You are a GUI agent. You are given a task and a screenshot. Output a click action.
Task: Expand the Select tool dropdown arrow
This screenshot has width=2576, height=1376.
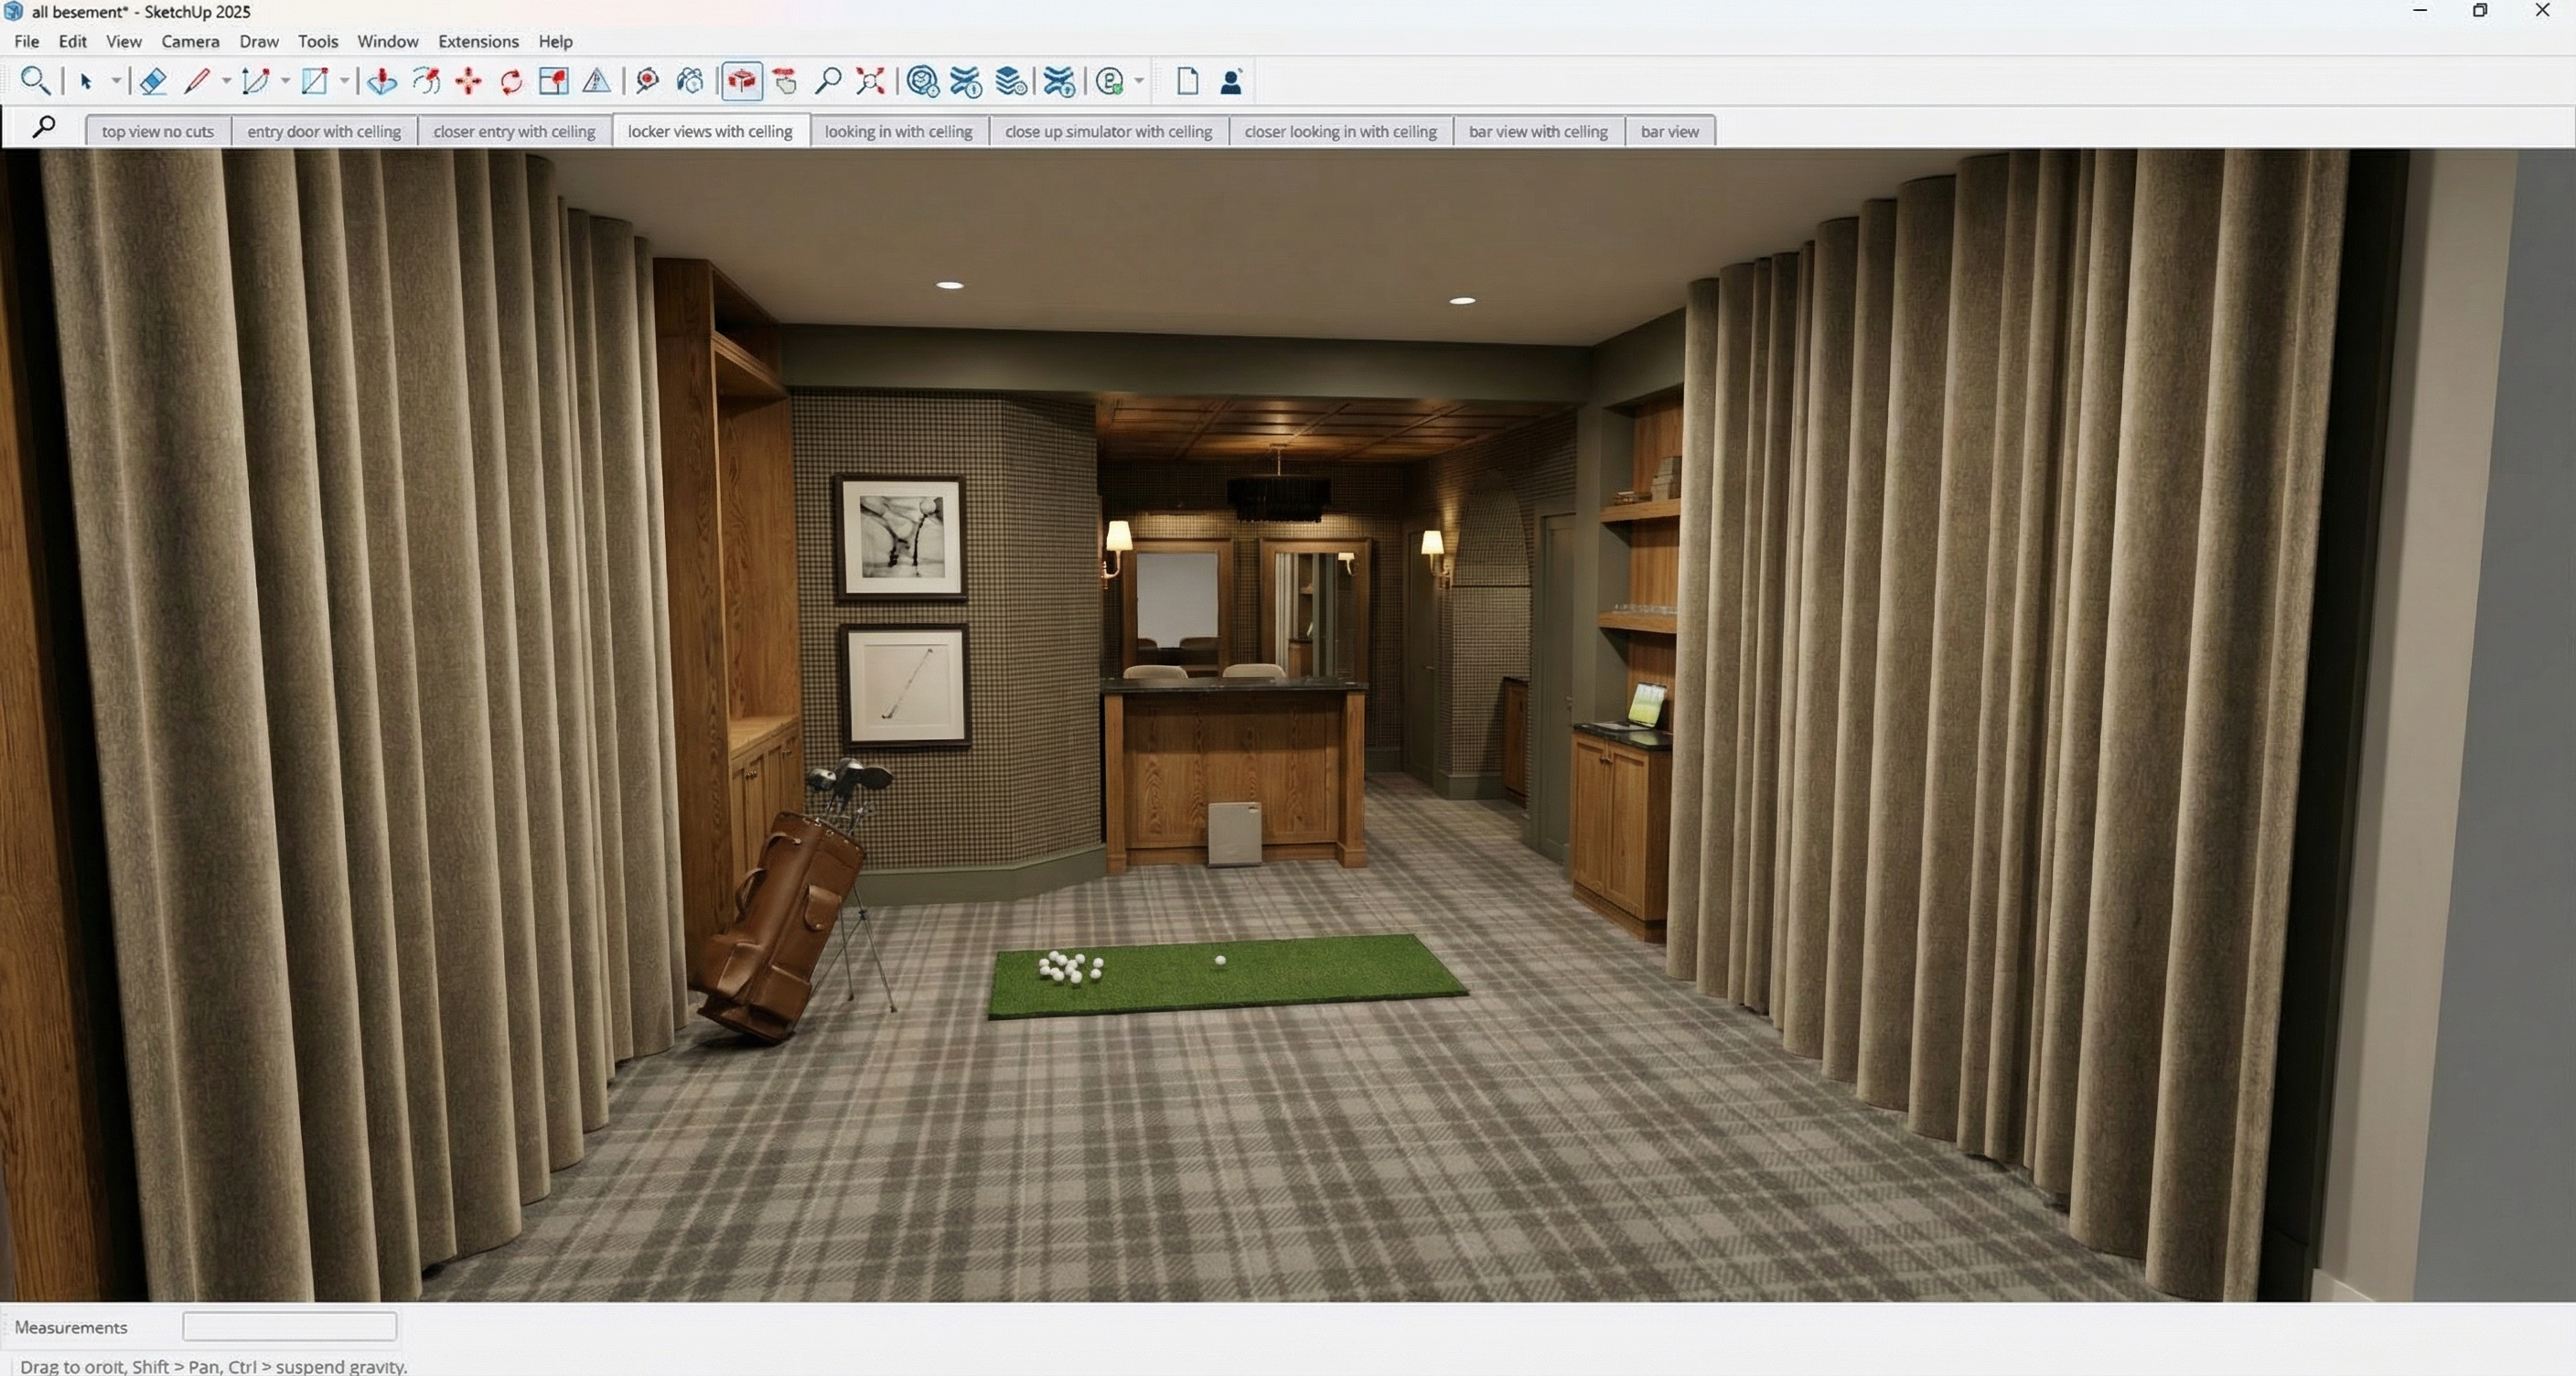(116, 81)
